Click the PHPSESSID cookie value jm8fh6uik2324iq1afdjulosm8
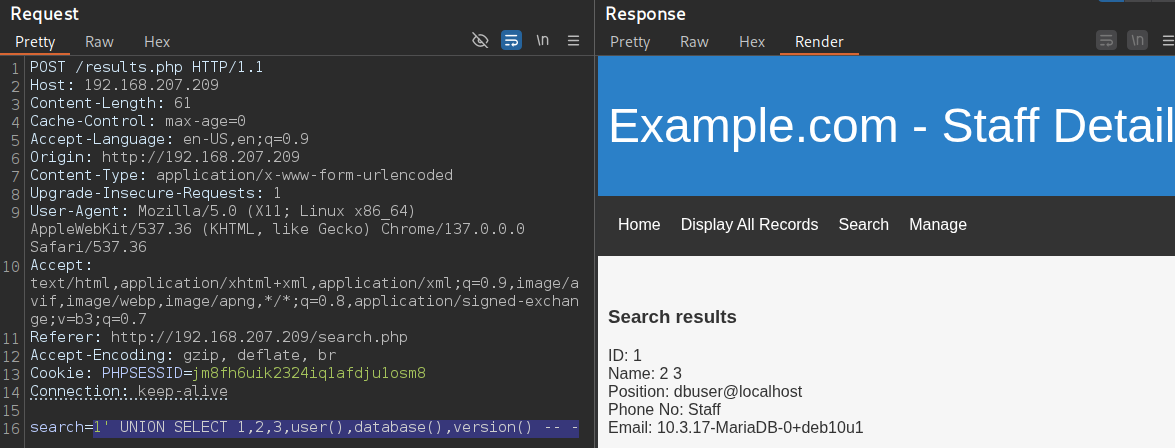 [x=309, y=373]
